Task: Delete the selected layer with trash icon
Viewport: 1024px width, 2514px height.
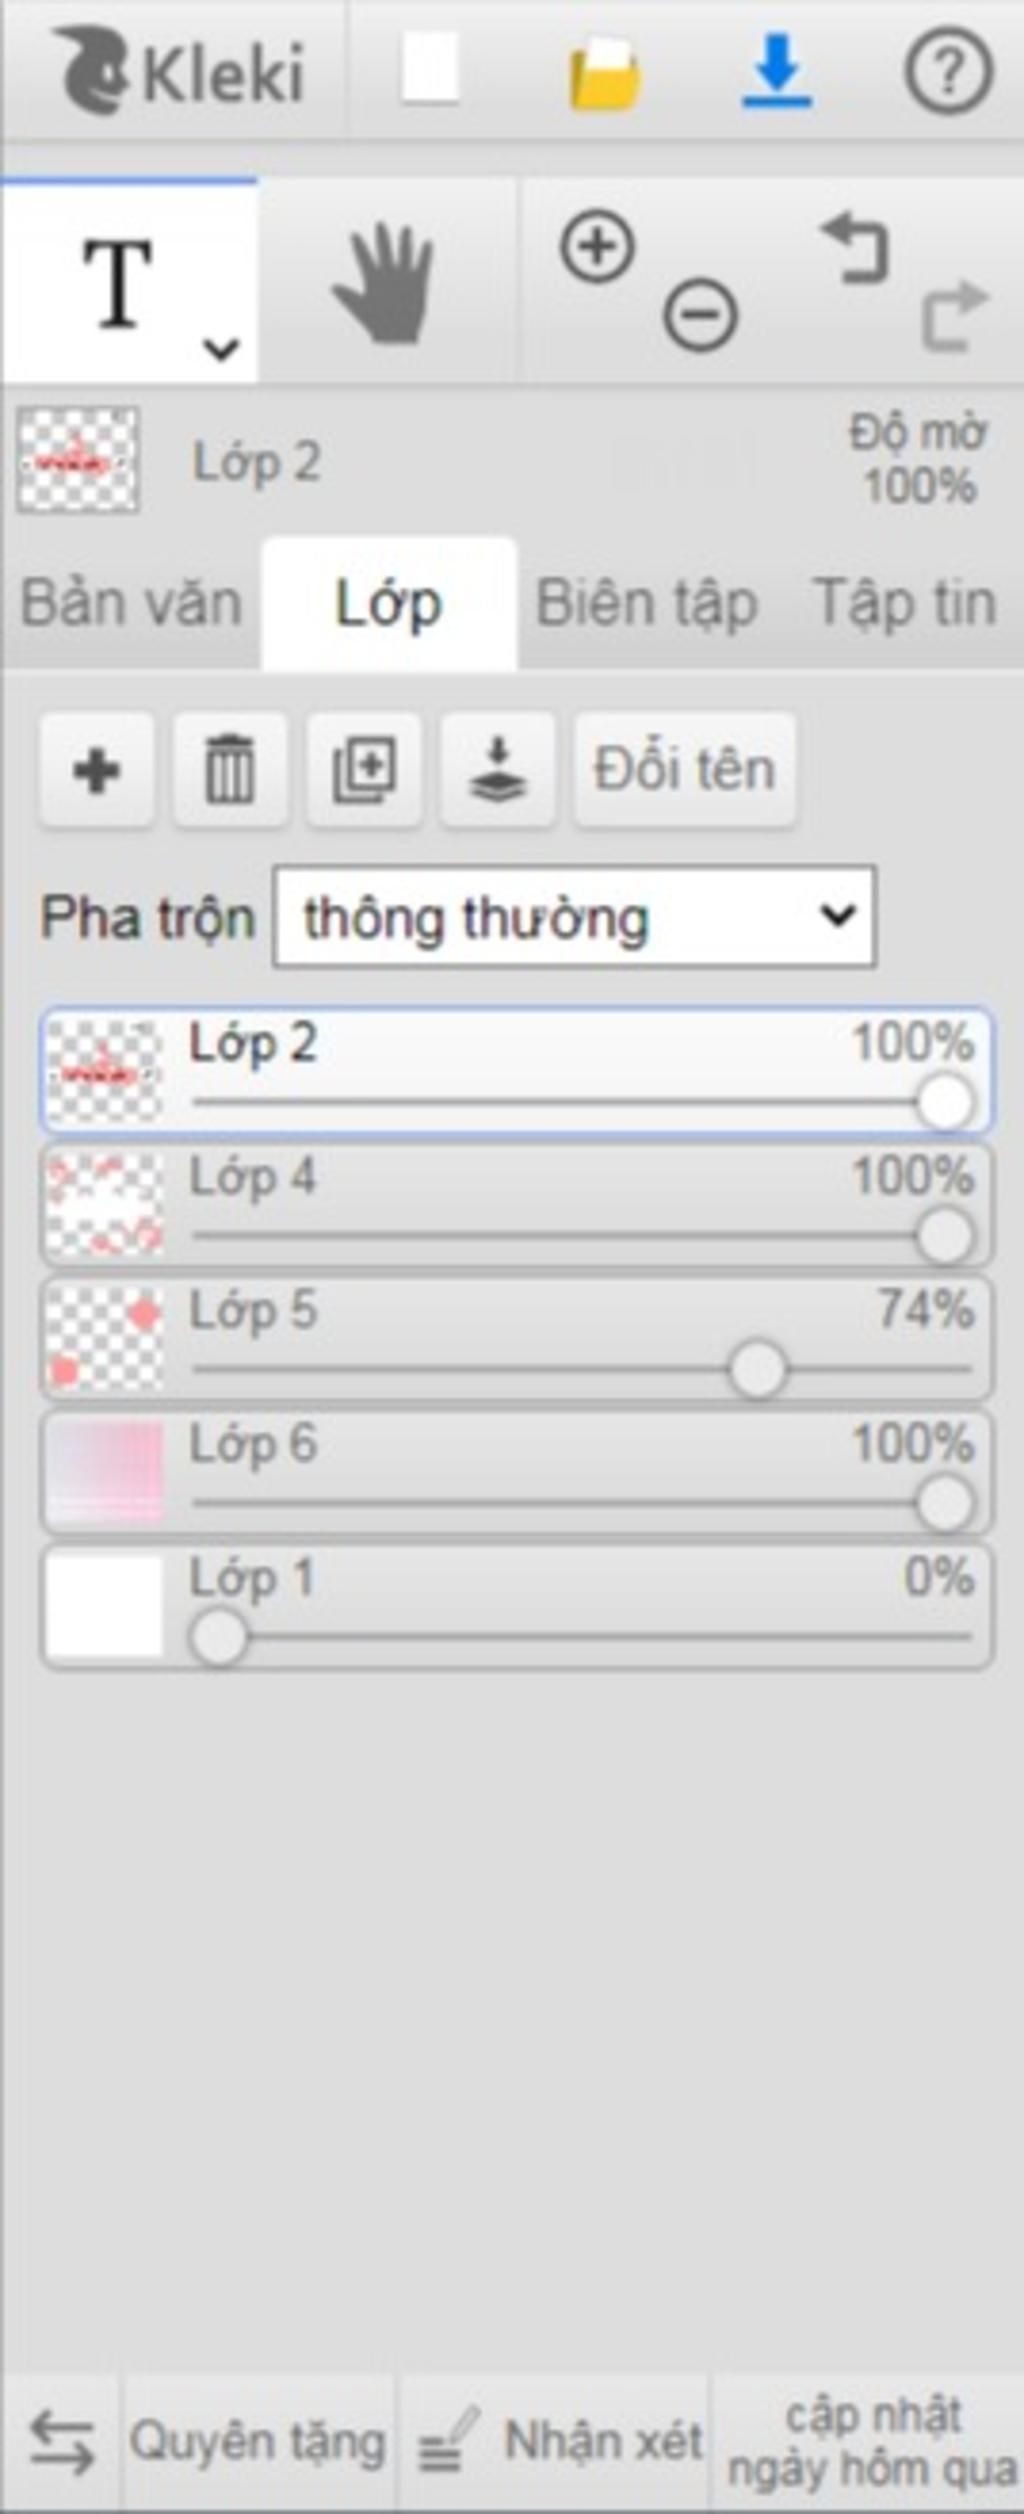Action: 230,770
